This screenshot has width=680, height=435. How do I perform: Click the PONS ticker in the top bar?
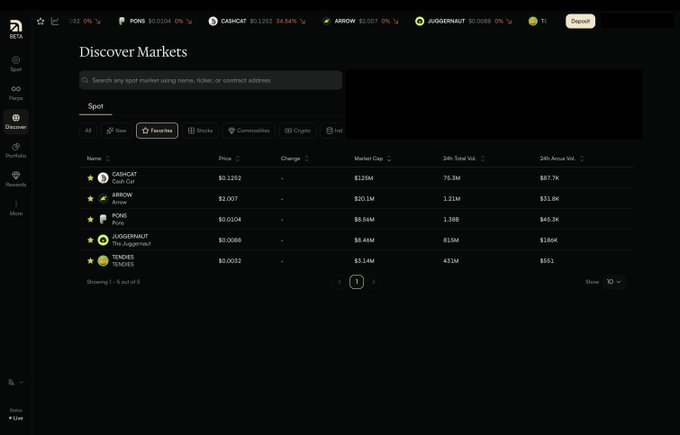(x=155, y=21)
